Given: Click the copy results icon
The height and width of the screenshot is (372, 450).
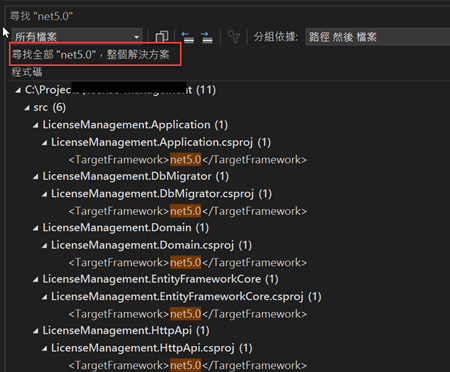Looking at the screenshot, I should (162, 37).
